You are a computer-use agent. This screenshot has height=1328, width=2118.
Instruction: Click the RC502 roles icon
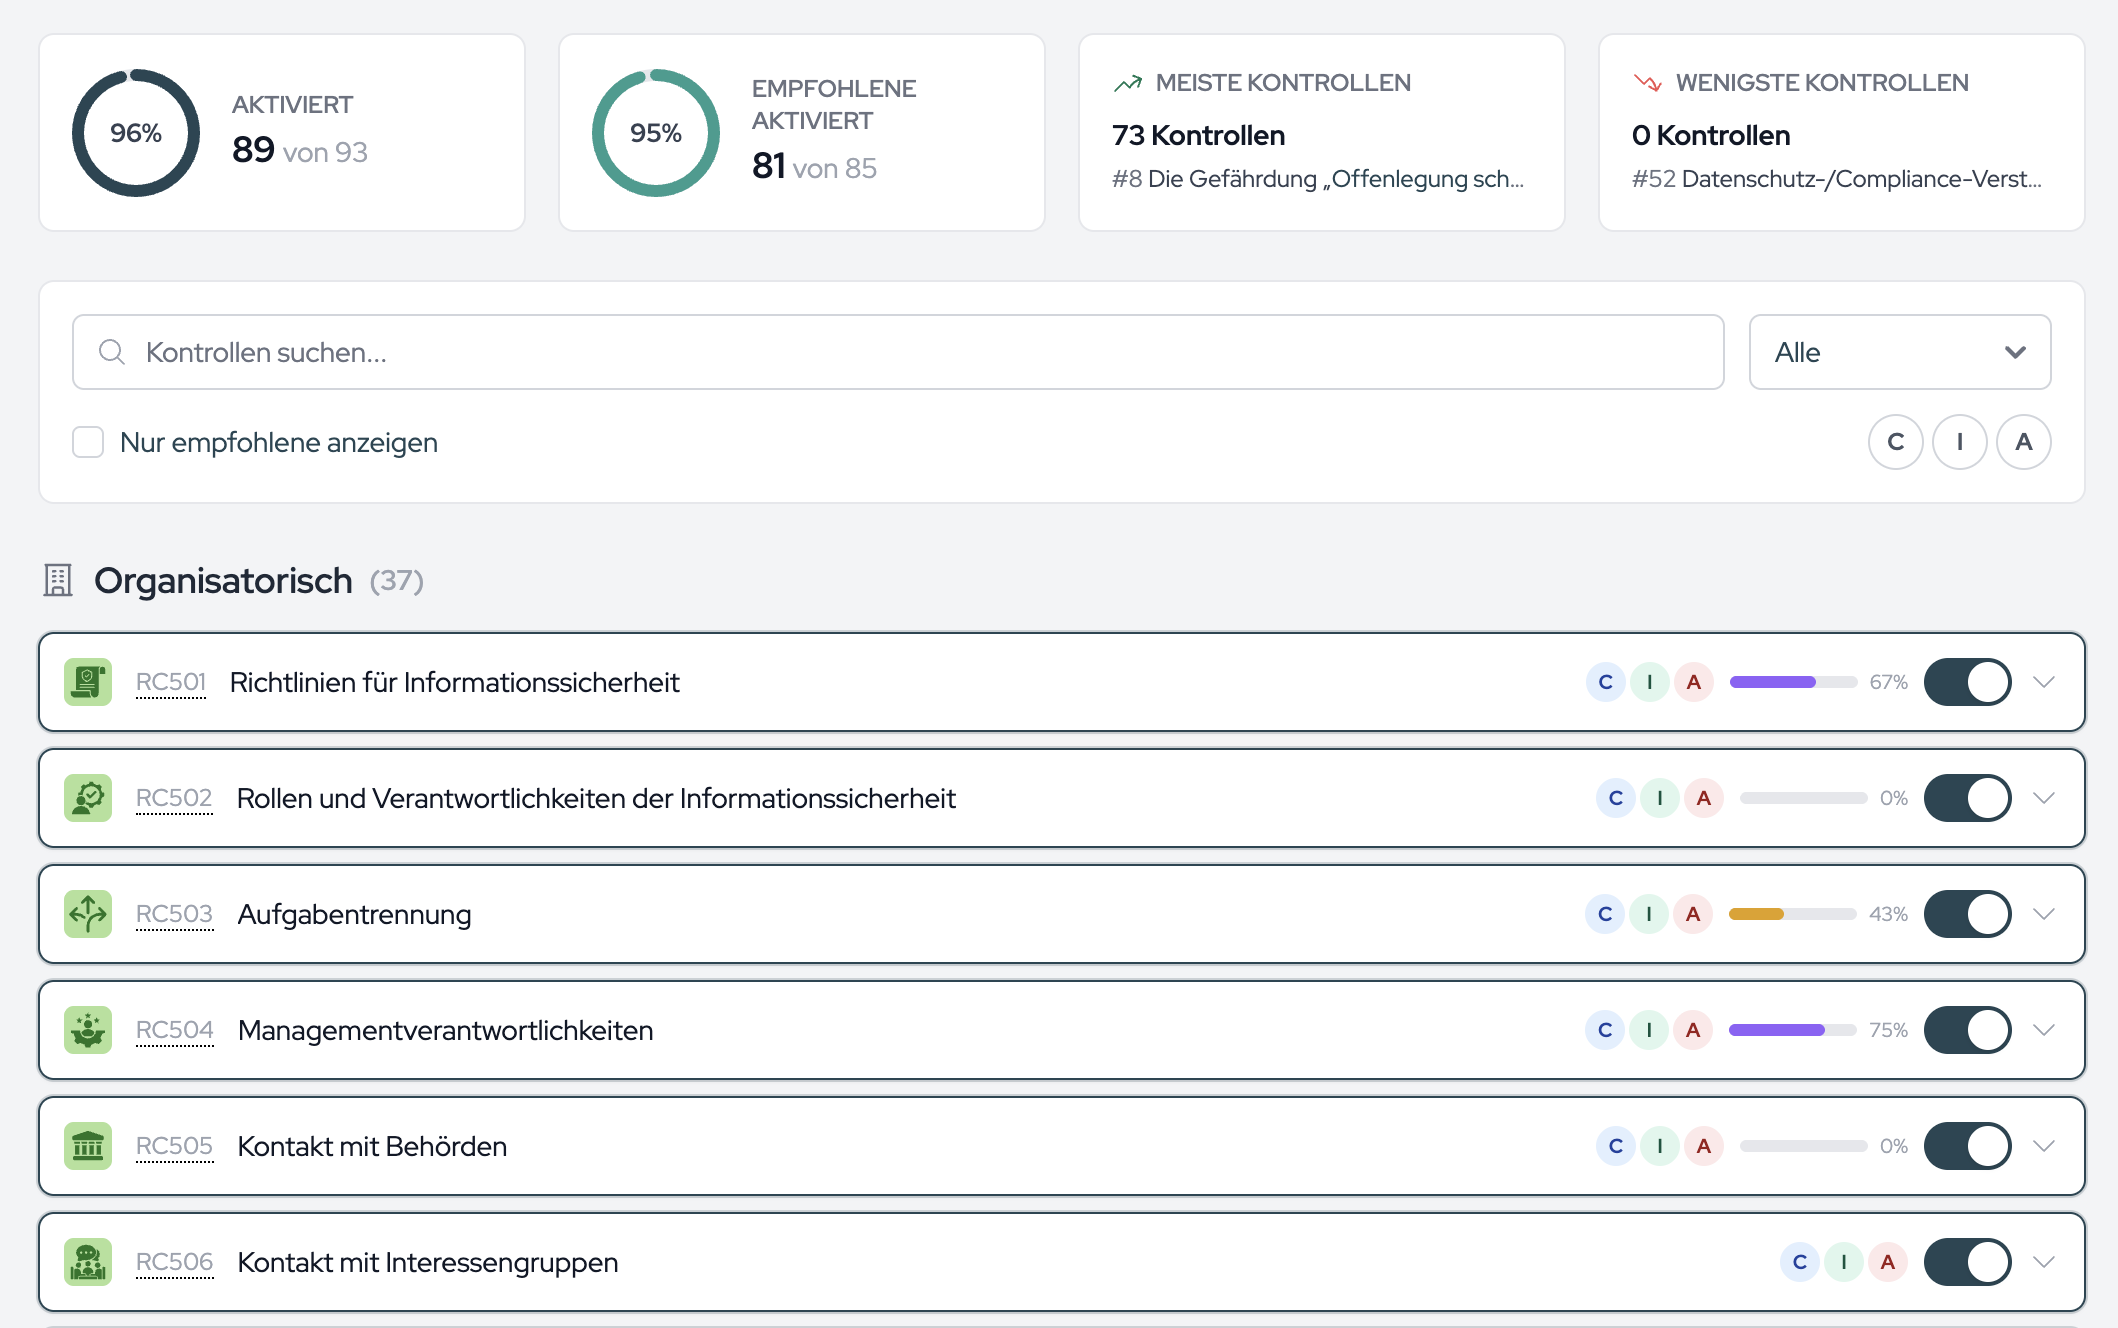(x=88, y=798)
